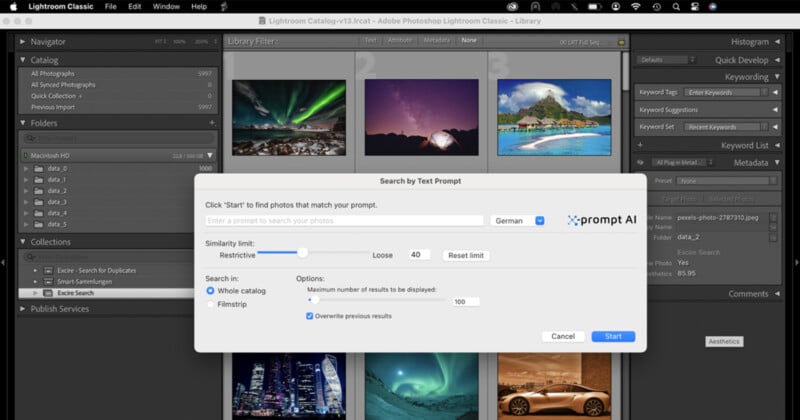Click the Library Filter lock icon
Screen dimensions: 800x420
[621, 42]
